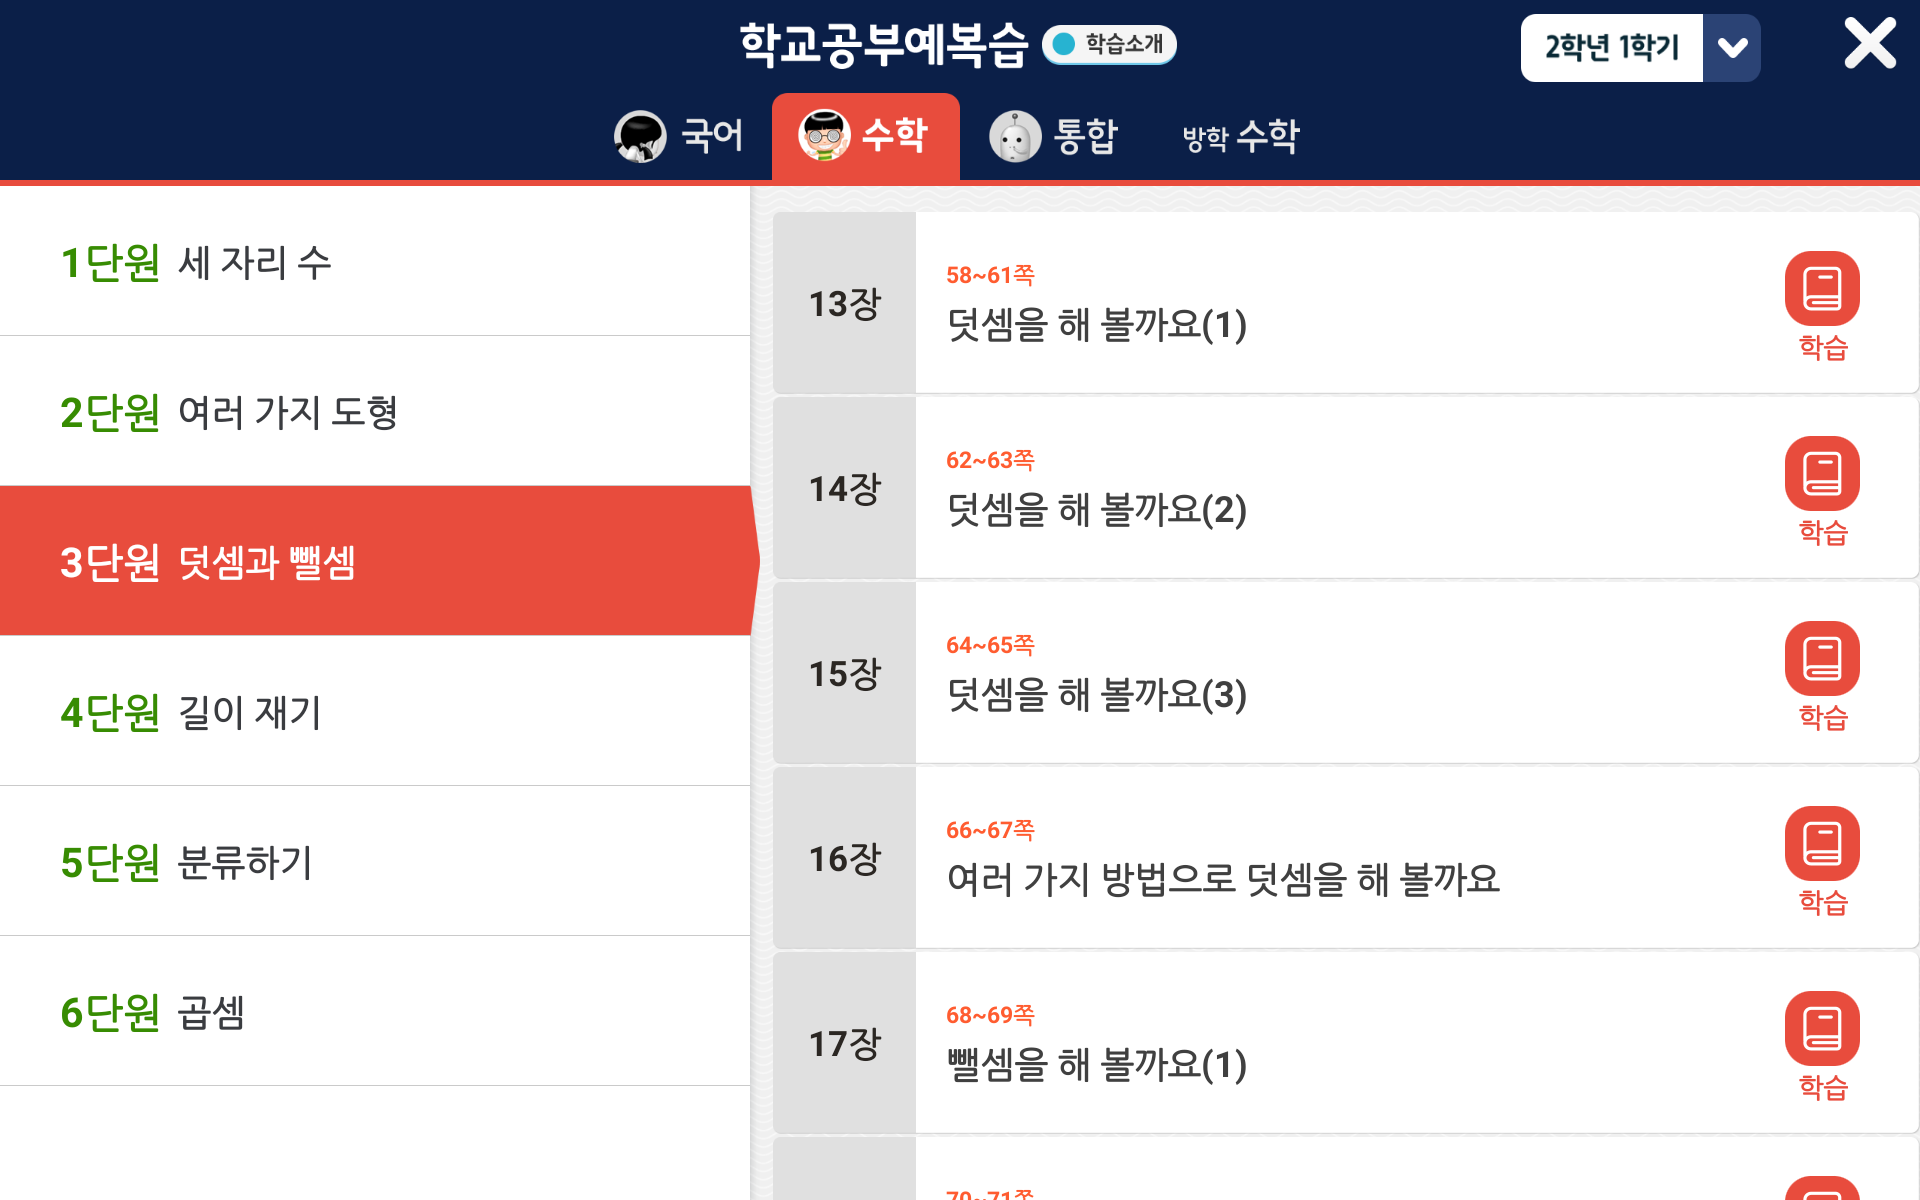
Task: Open study book icon for 16장
Action: pyautogui.click(x=1822, y=843)
